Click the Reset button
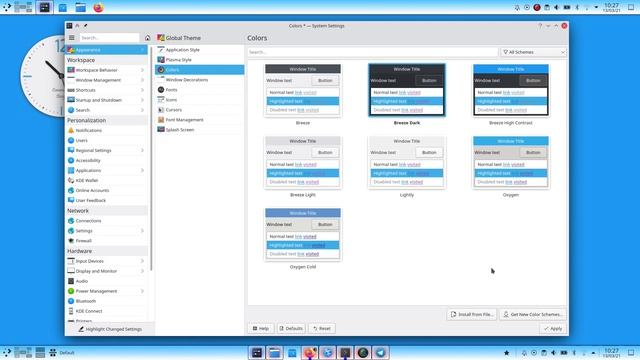This screenshot has height=360, width=640. click(x=322, y=329)
